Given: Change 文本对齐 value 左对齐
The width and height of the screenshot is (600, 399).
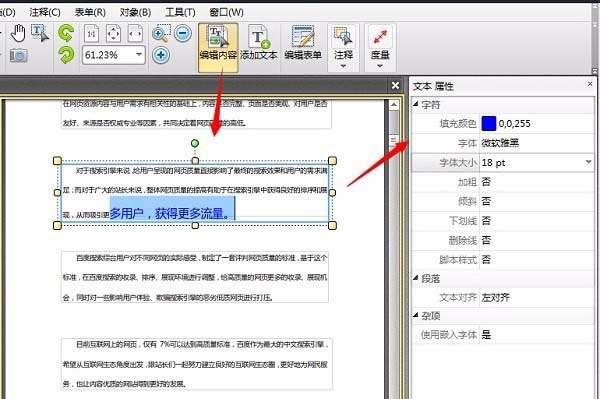Looking at the screenshot, I should (x=496, y=297).
